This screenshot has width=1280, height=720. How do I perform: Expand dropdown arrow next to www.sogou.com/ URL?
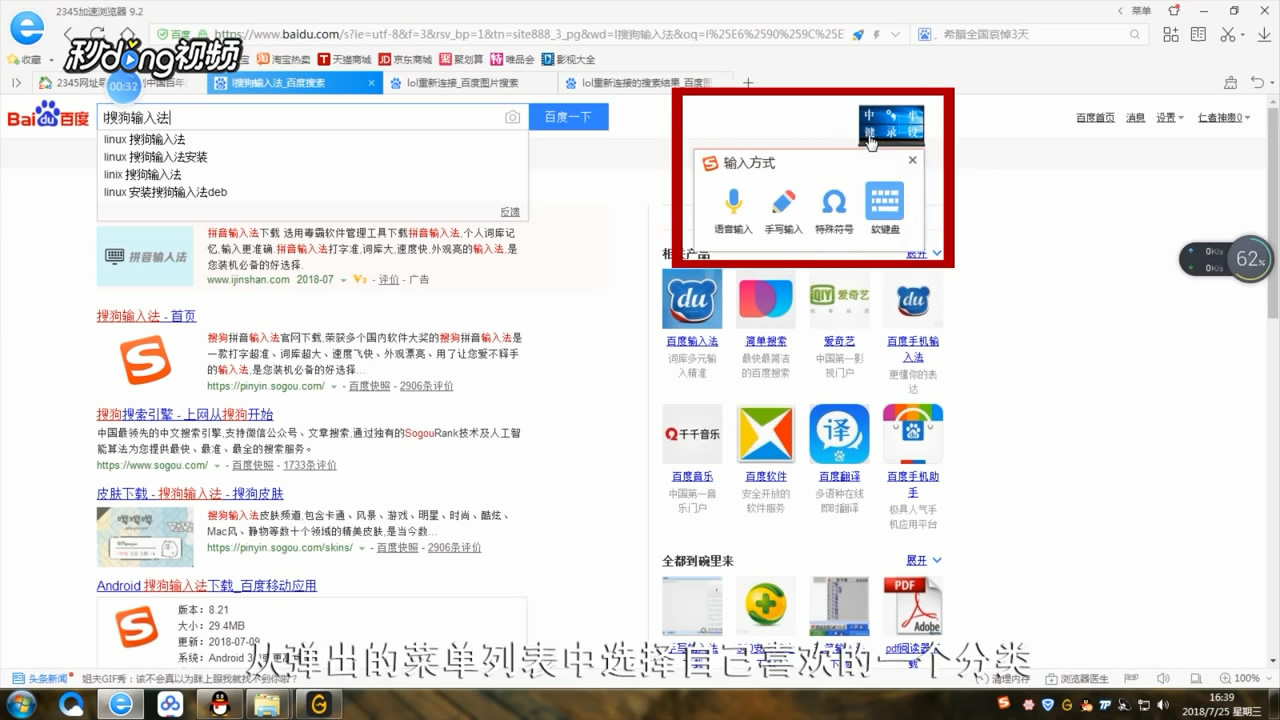[217, 465]
